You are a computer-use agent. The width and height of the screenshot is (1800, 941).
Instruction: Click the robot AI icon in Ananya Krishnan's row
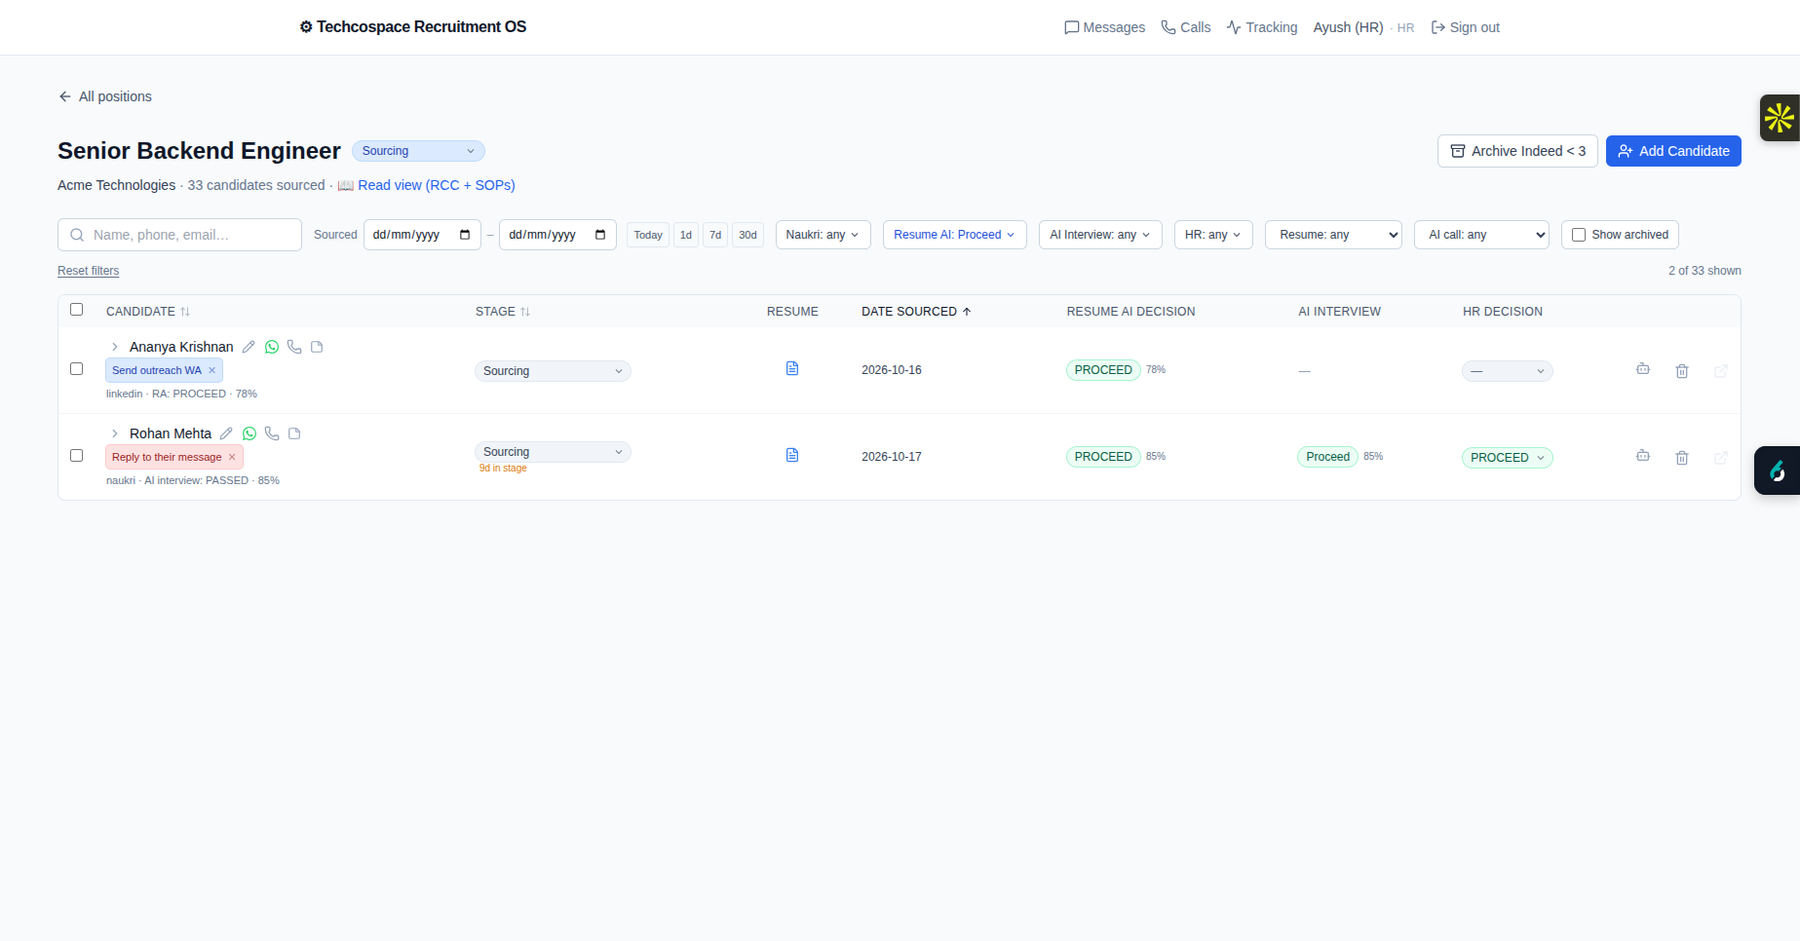pos(1643,369)
